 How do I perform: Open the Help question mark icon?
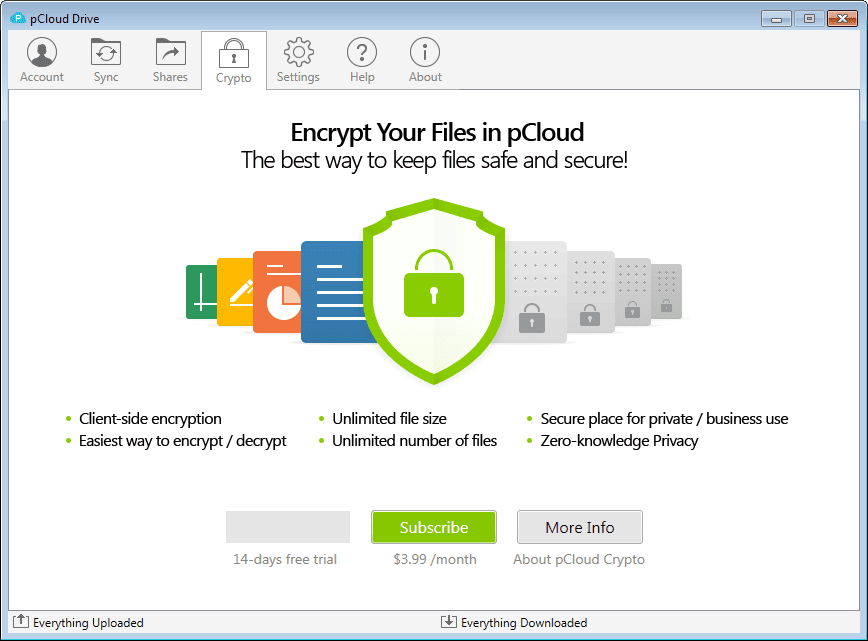(362, 52)
